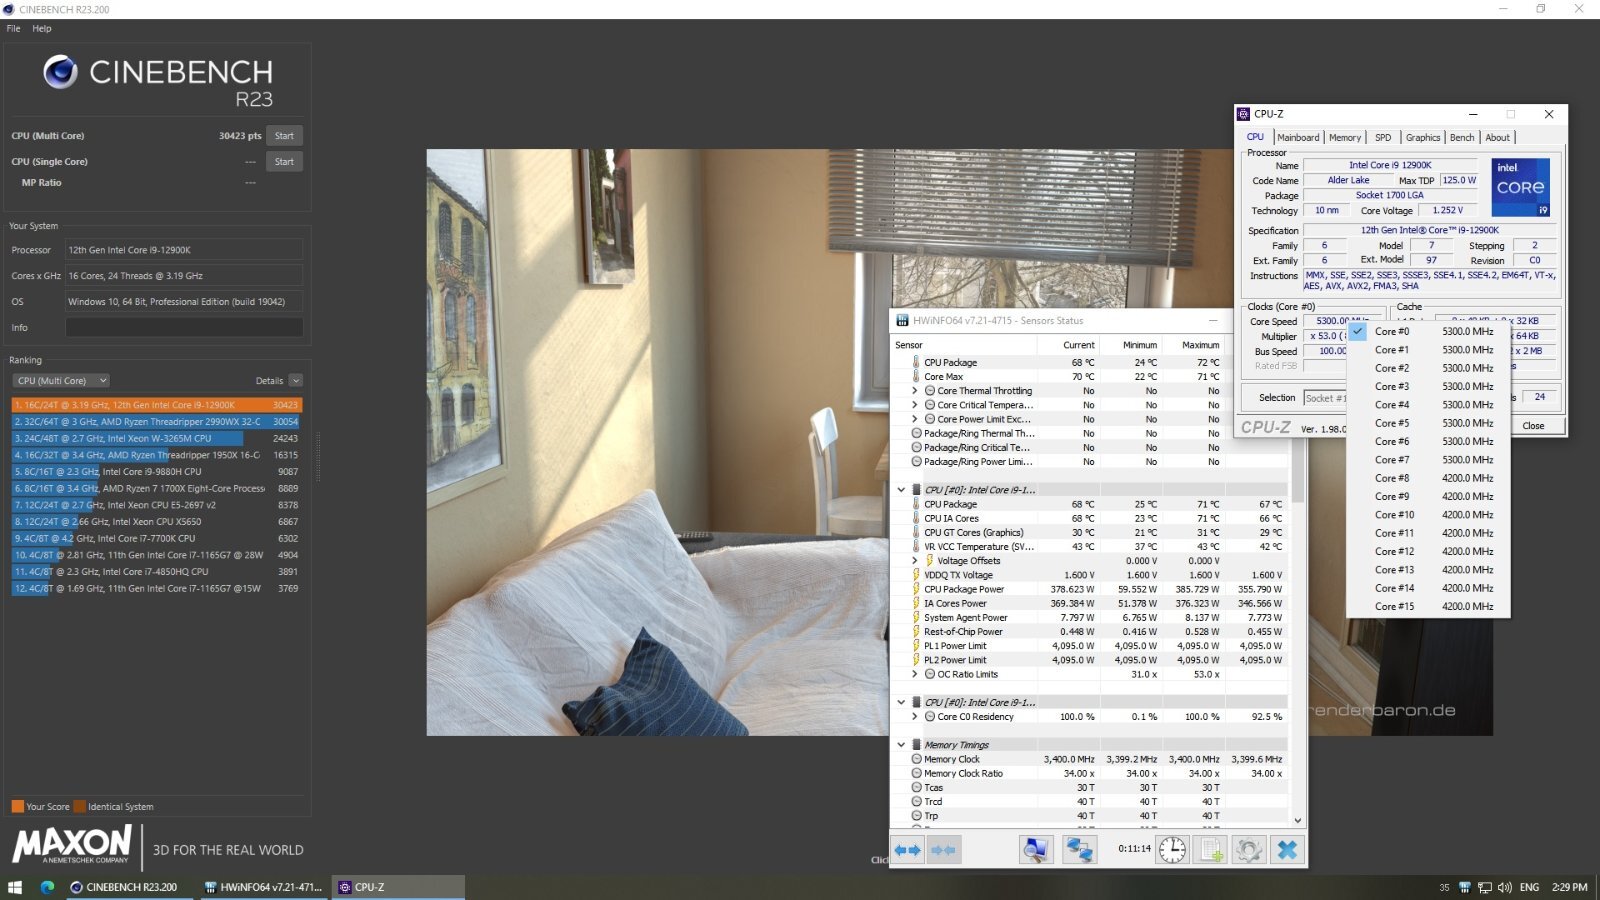The height and width of the screenshot is (900, 1600).
Task: Select top ranking entry i9-12900K
Action: click(156, 405)
